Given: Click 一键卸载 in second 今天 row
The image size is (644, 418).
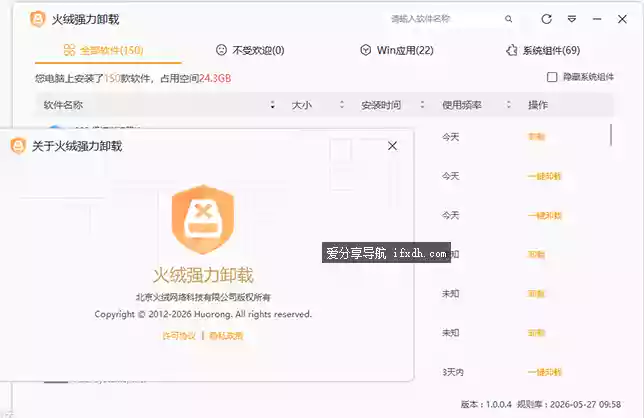Looking at the screenshot, I should (x=544, y=176).
